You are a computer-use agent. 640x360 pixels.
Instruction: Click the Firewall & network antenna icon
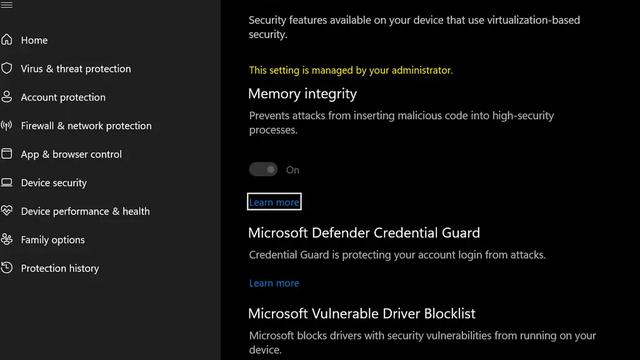pos(7,125)
